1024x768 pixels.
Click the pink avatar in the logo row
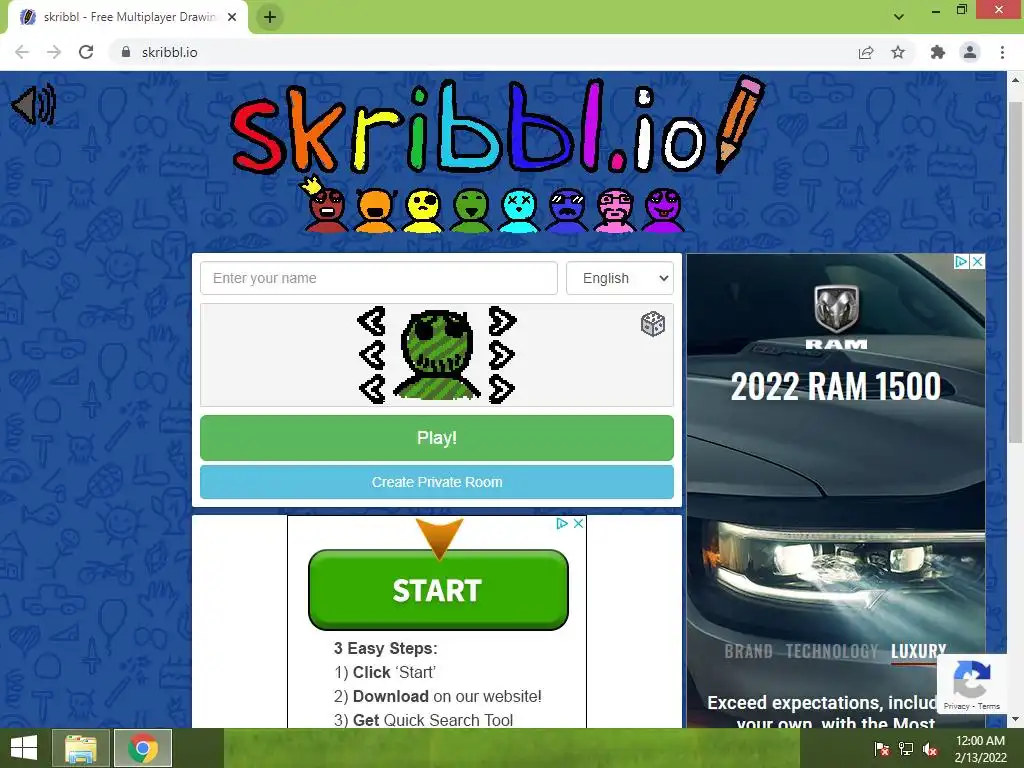click(x=615, y=210)
